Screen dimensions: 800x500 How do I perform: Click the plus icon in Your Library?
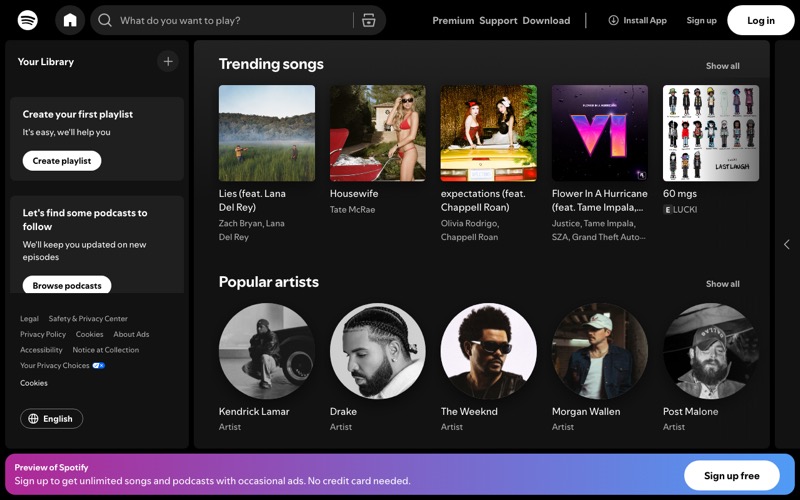coord(168,62)
